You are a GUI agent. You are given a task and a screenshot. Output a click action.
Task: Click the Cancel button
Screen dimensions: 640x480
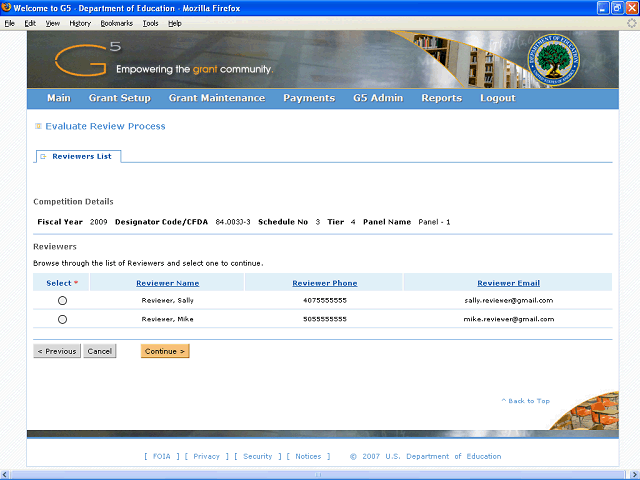[100, 351]
